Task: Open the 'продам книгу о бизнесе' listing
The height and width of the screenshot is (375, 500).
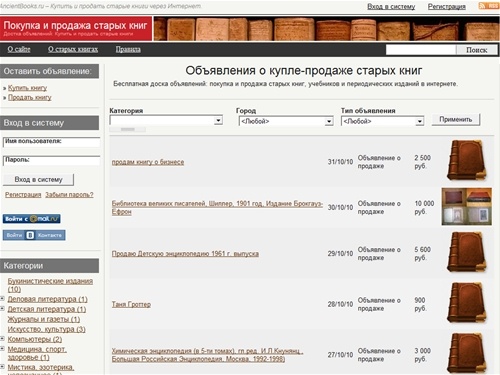Action: (x=148, y=162)
